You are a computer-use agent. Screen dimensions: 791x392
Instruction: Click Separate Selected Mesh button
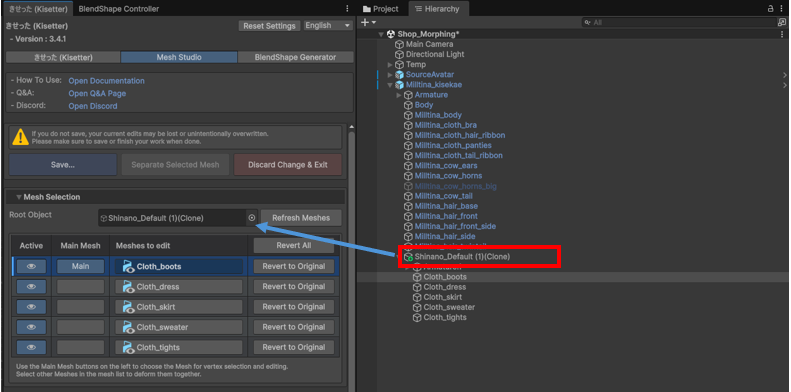[x=175, y=164]
